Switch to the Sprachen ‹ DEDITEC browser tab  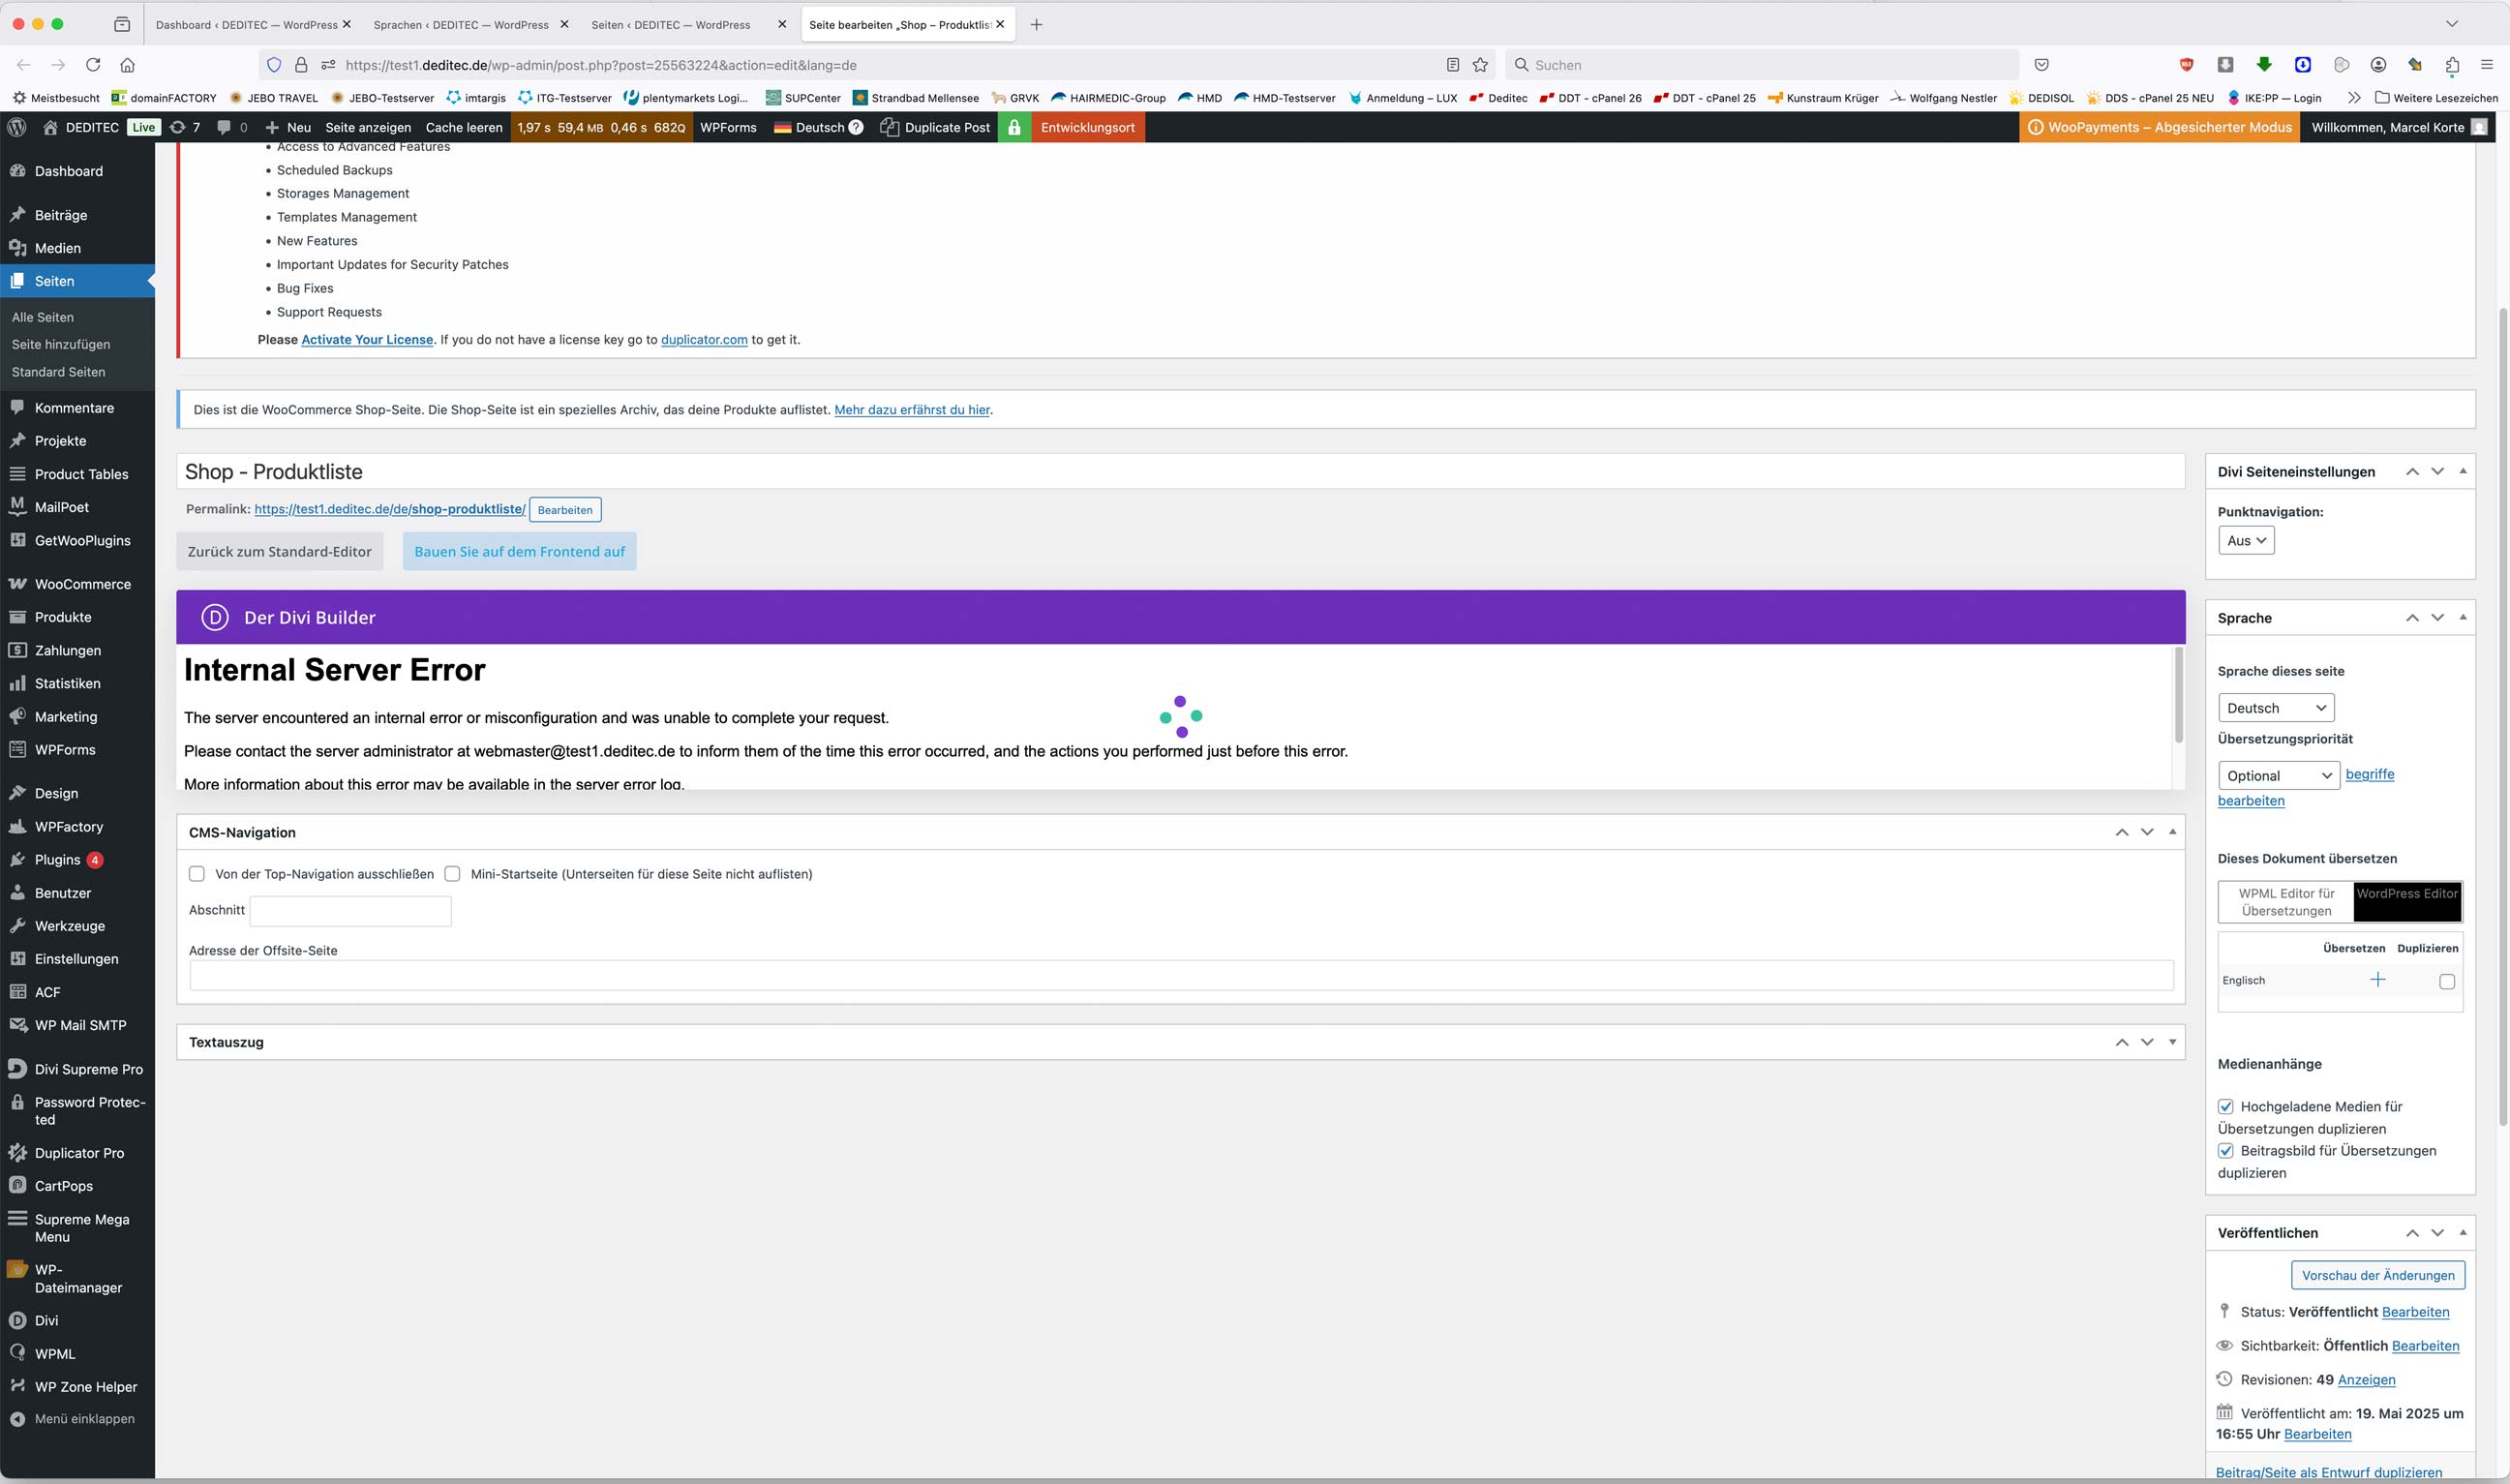[x=461, y=24]
